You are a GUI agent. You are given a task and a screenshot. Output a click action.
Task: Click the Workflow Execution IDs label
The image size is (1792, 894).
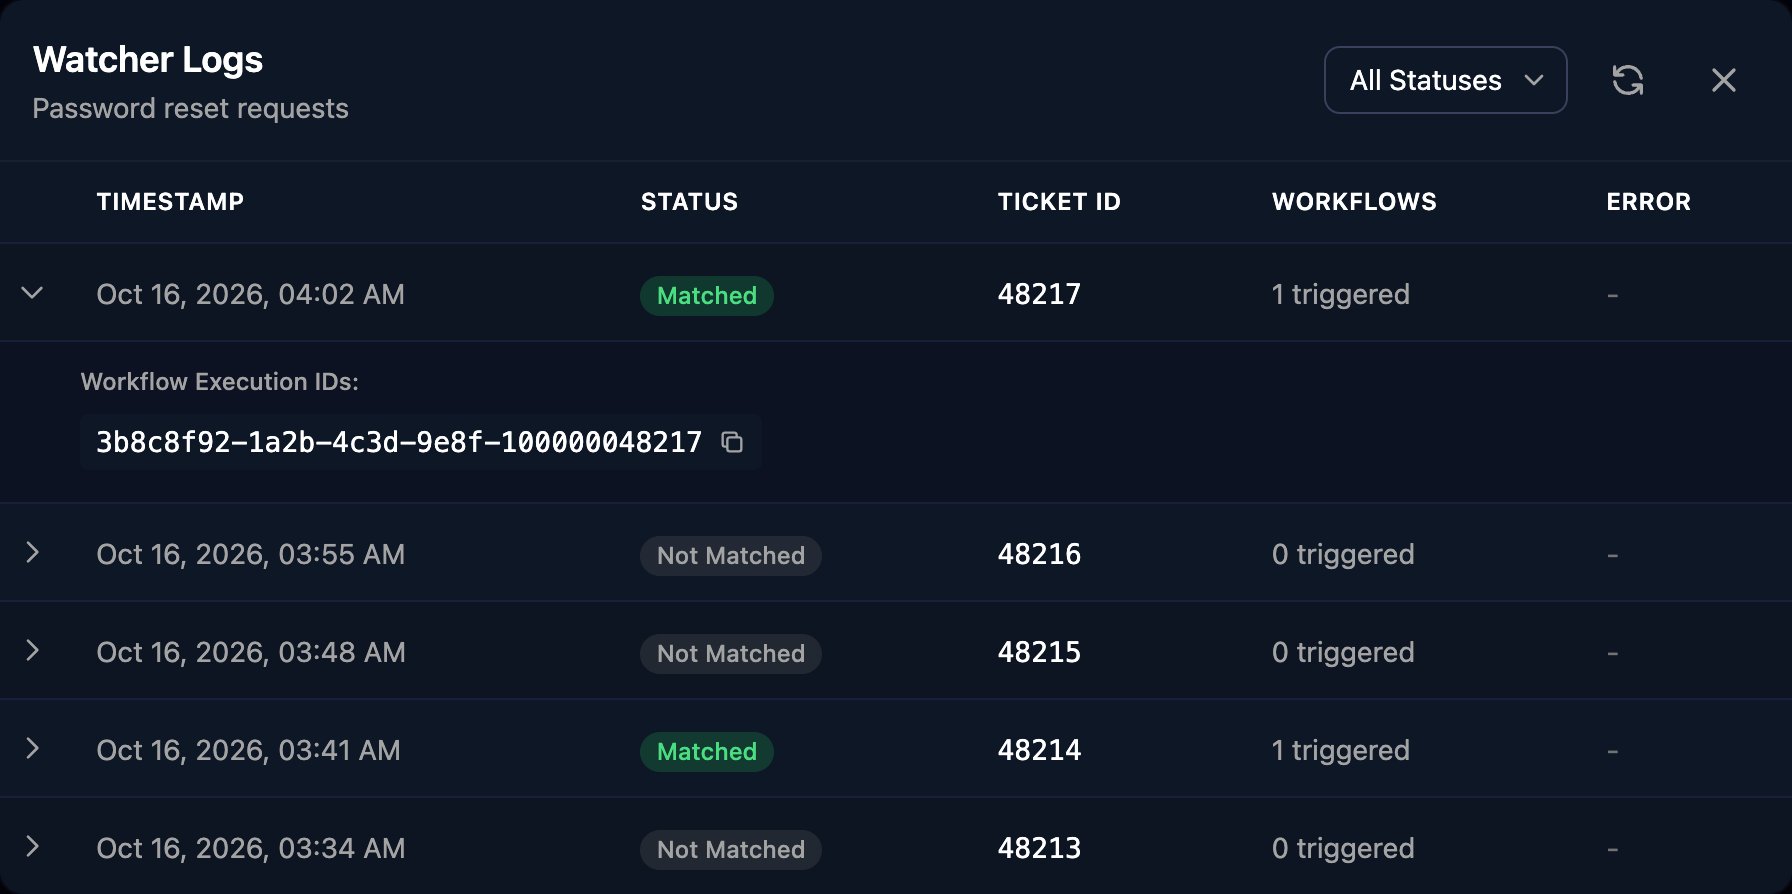tap(219, 382)
